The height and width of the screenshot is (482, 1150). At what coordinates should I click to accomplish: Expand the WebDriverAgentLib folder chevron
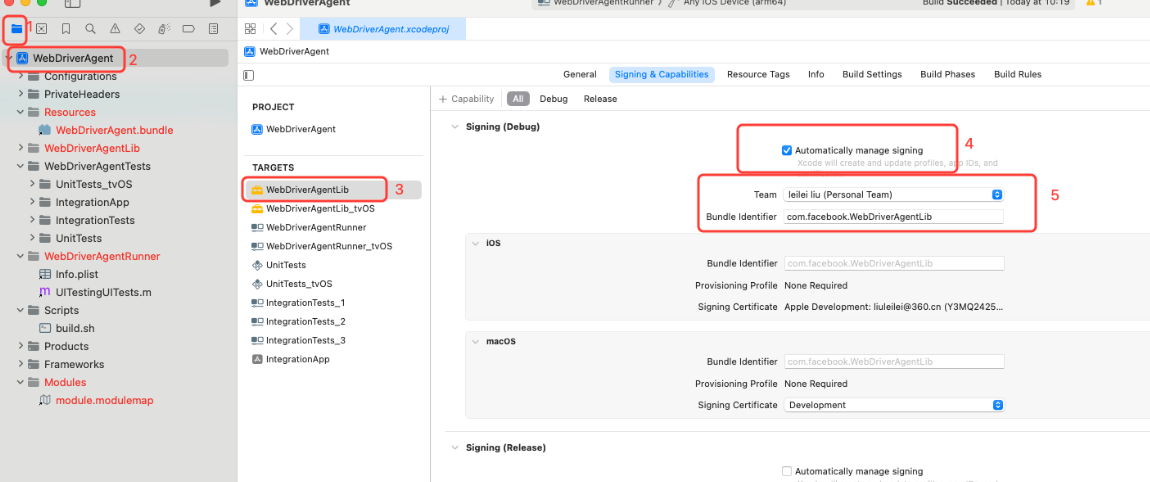(x=21, y=148)
